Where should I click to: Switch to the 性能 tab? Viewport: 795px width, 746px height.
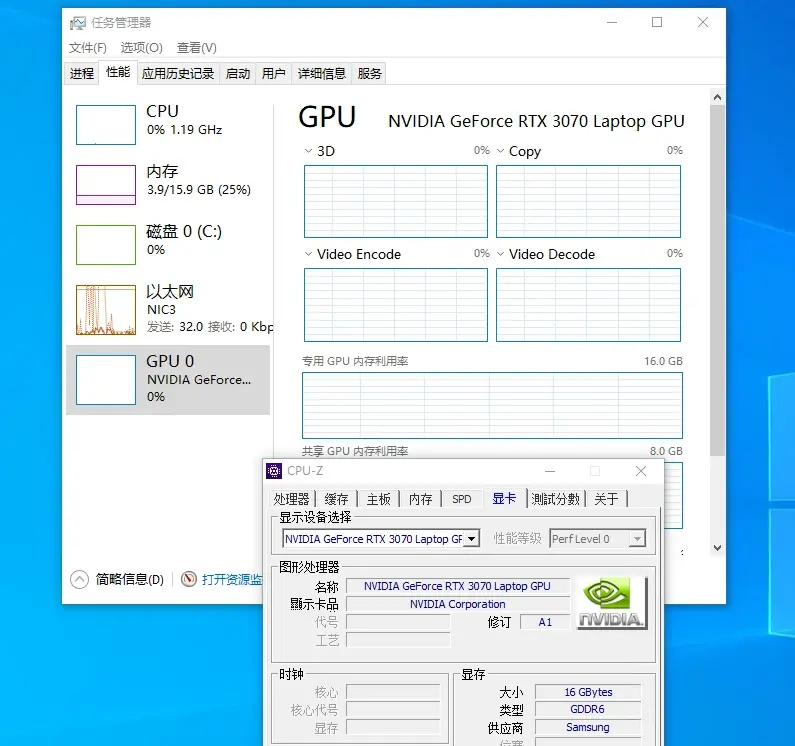[x=118, y=73]
